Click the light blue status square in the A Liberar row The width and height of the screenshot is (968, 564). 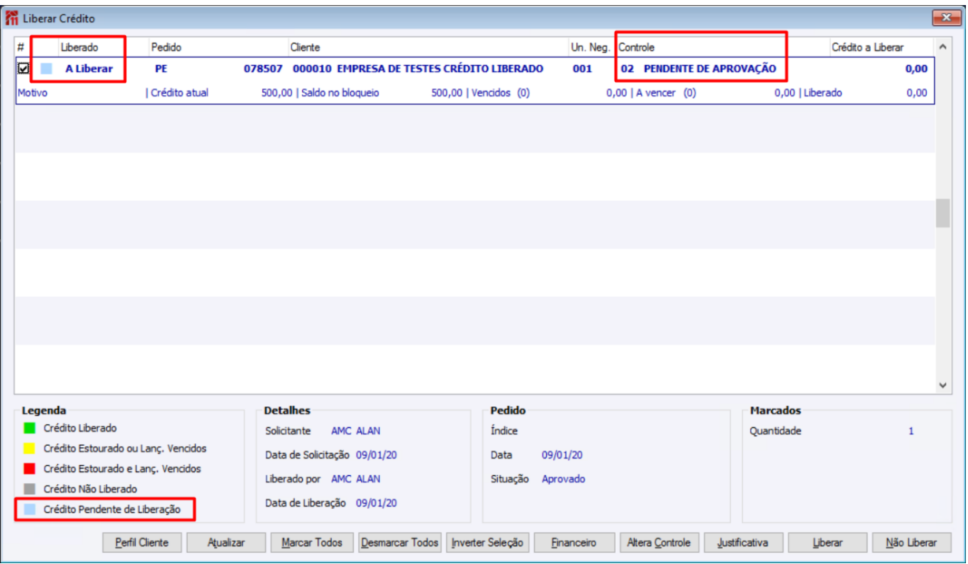click(x=46, y=68)
